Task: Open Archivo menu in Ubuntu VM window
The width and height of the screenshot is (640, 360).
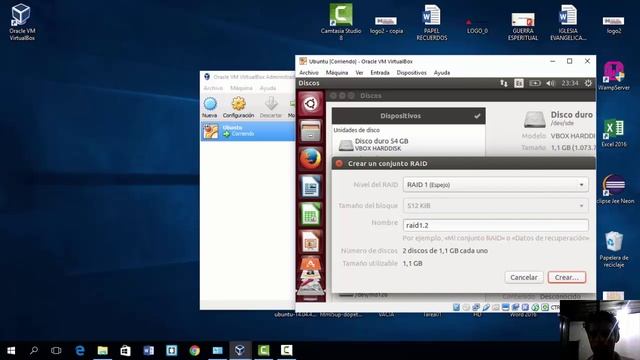Action: [309, 73]
